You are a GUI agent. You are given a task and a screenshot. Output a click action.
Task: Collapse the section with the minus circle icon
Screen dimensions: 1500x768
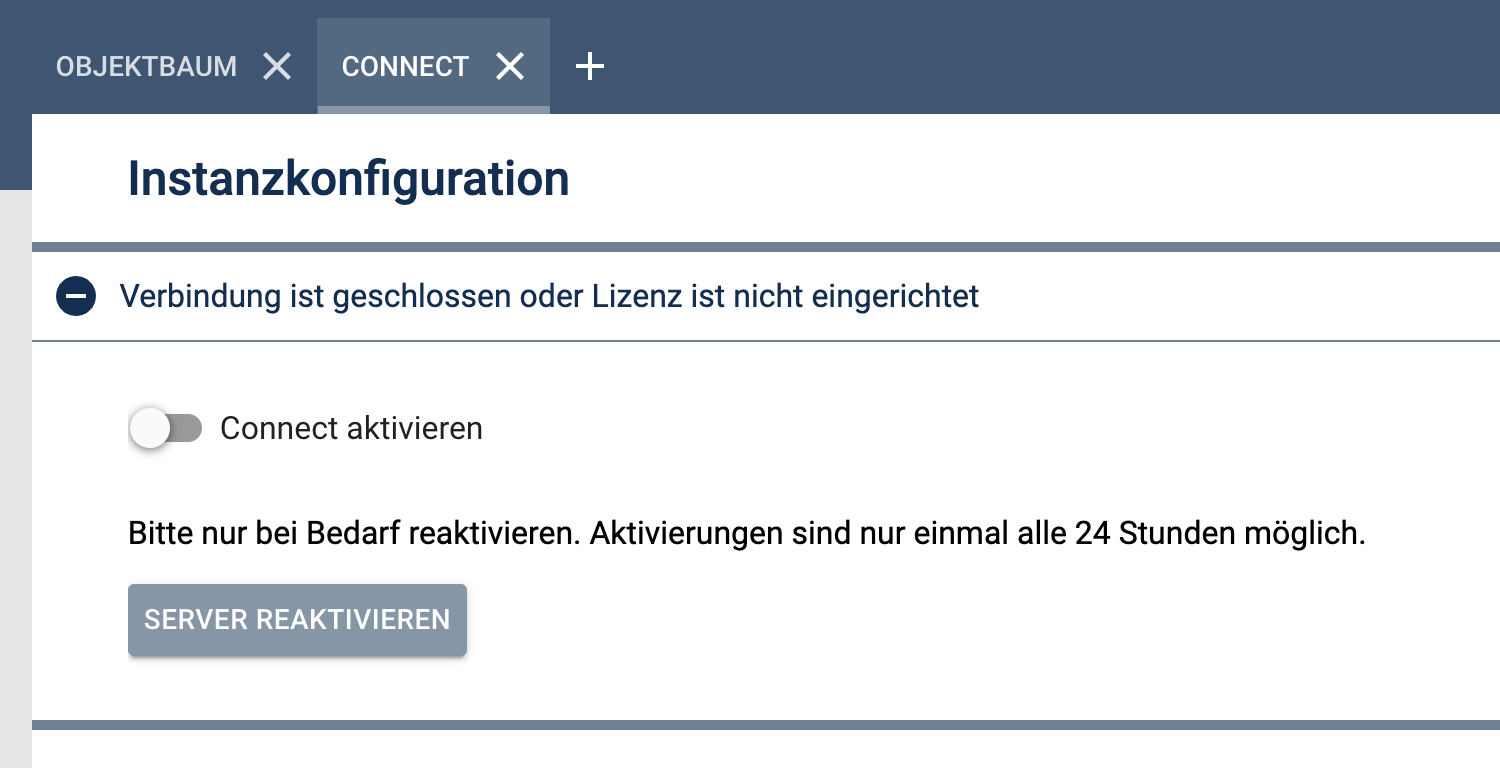pyautogui.click(x=76, y=297)
